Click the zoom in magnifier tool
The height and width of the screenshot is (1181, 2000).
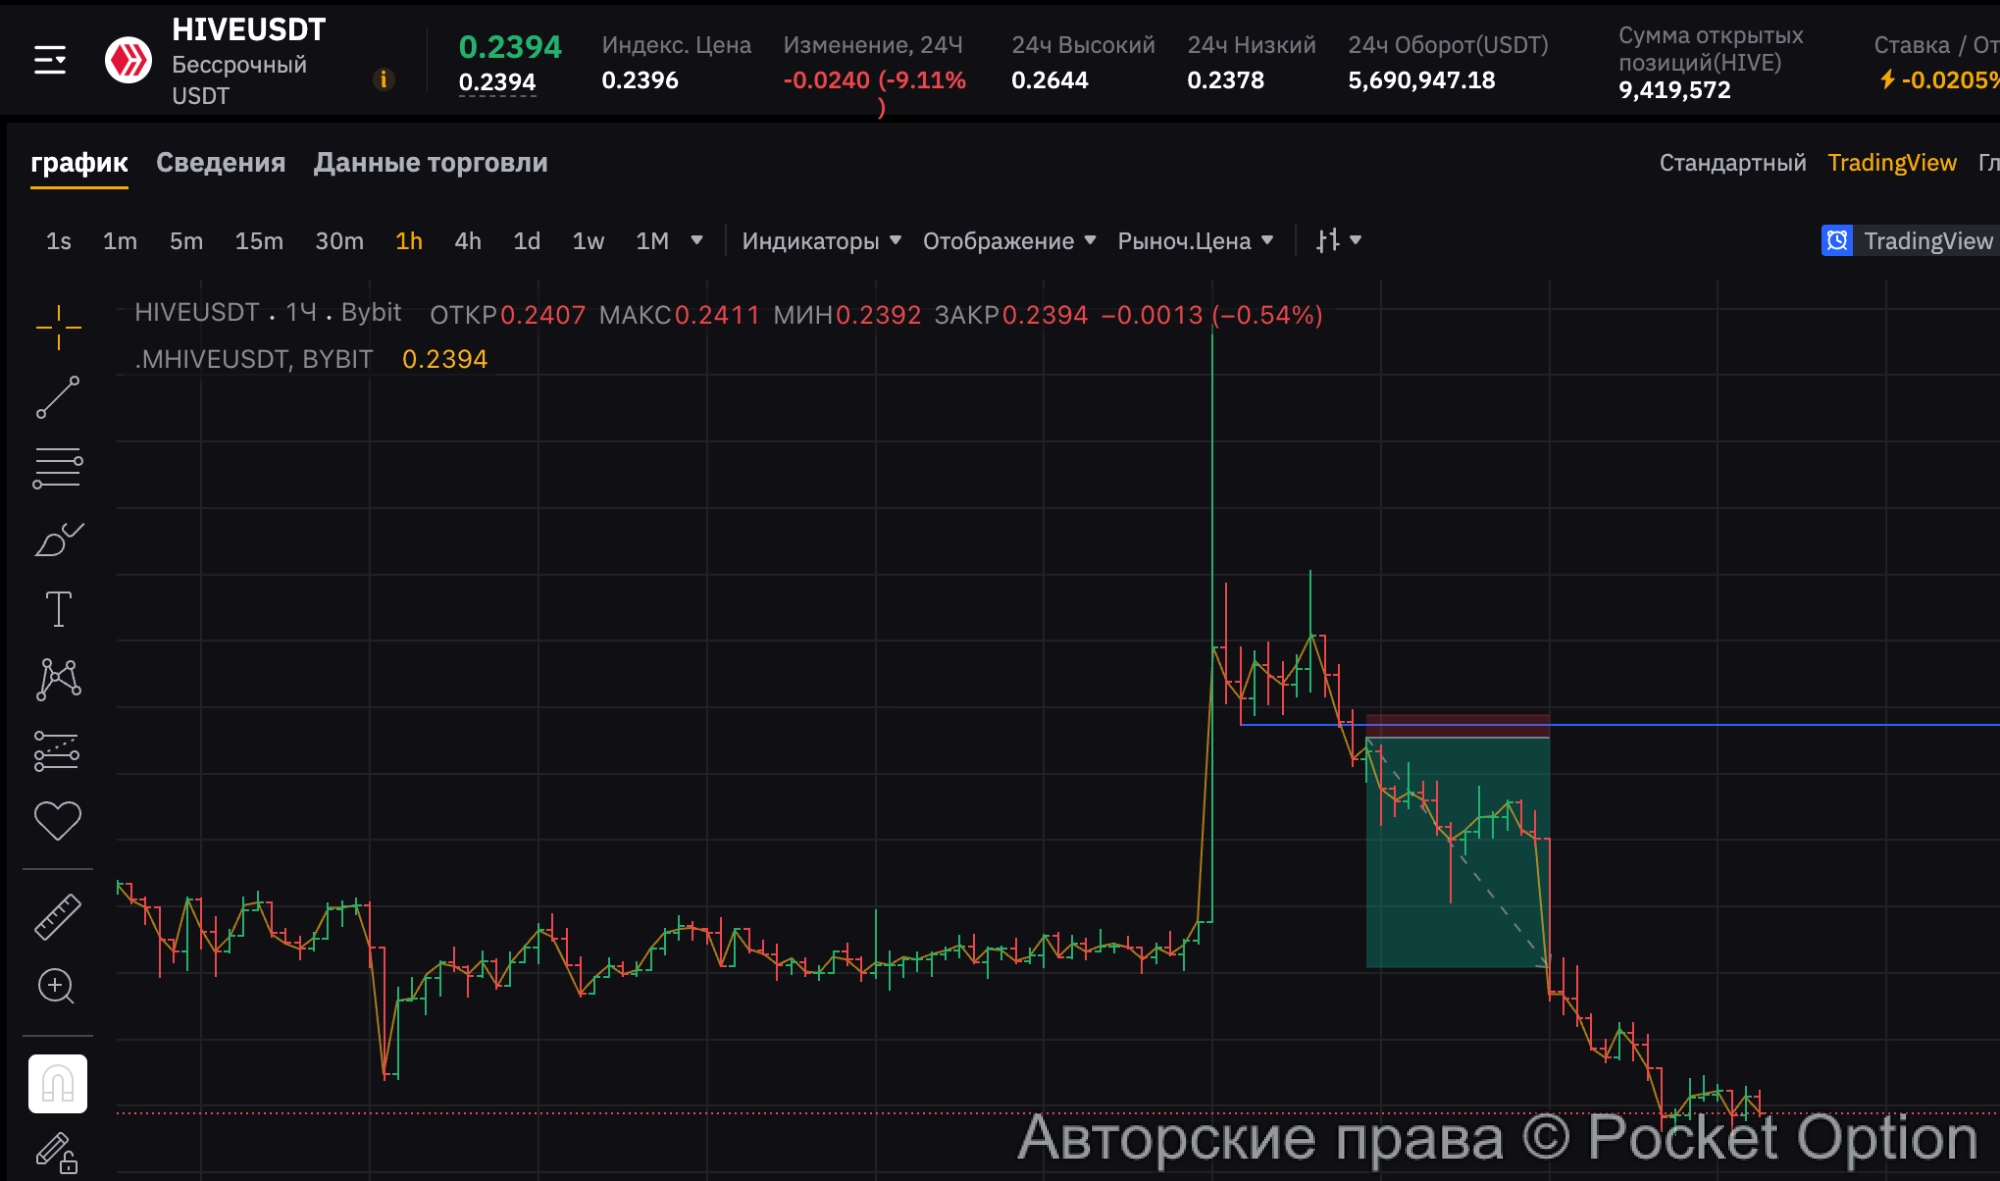click(56, 986)
